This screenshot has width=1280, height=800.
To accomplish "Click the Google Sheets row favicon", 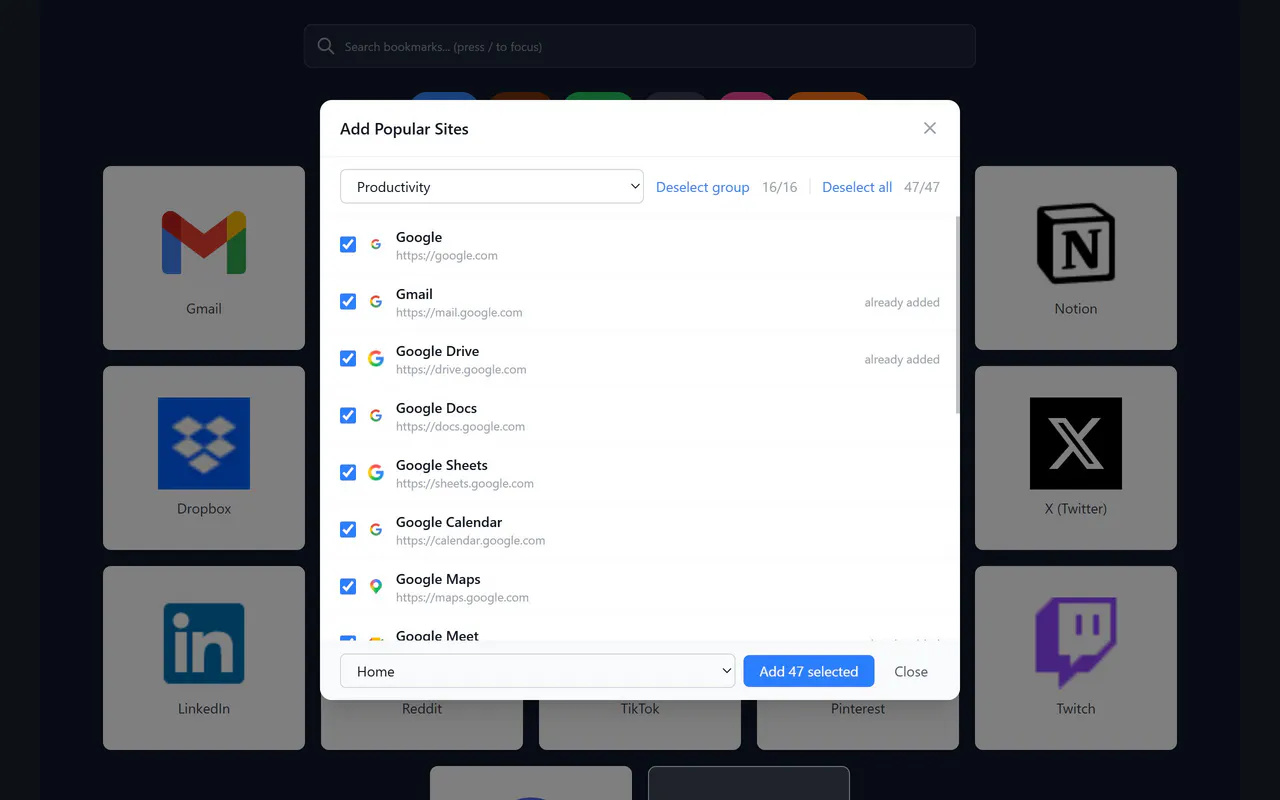I will point(376,472).
